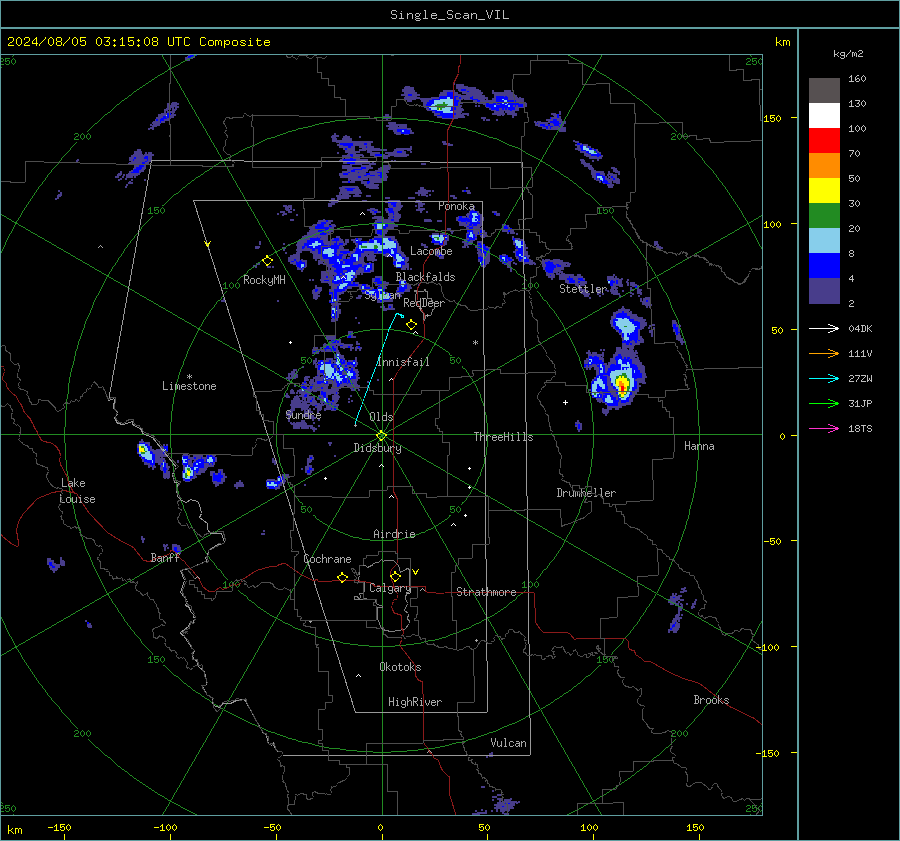The height and width of the screenshot is (841, 900).
Task: Pick the light blue 8–20 legend swatch
Action: [x=824, y=241]
